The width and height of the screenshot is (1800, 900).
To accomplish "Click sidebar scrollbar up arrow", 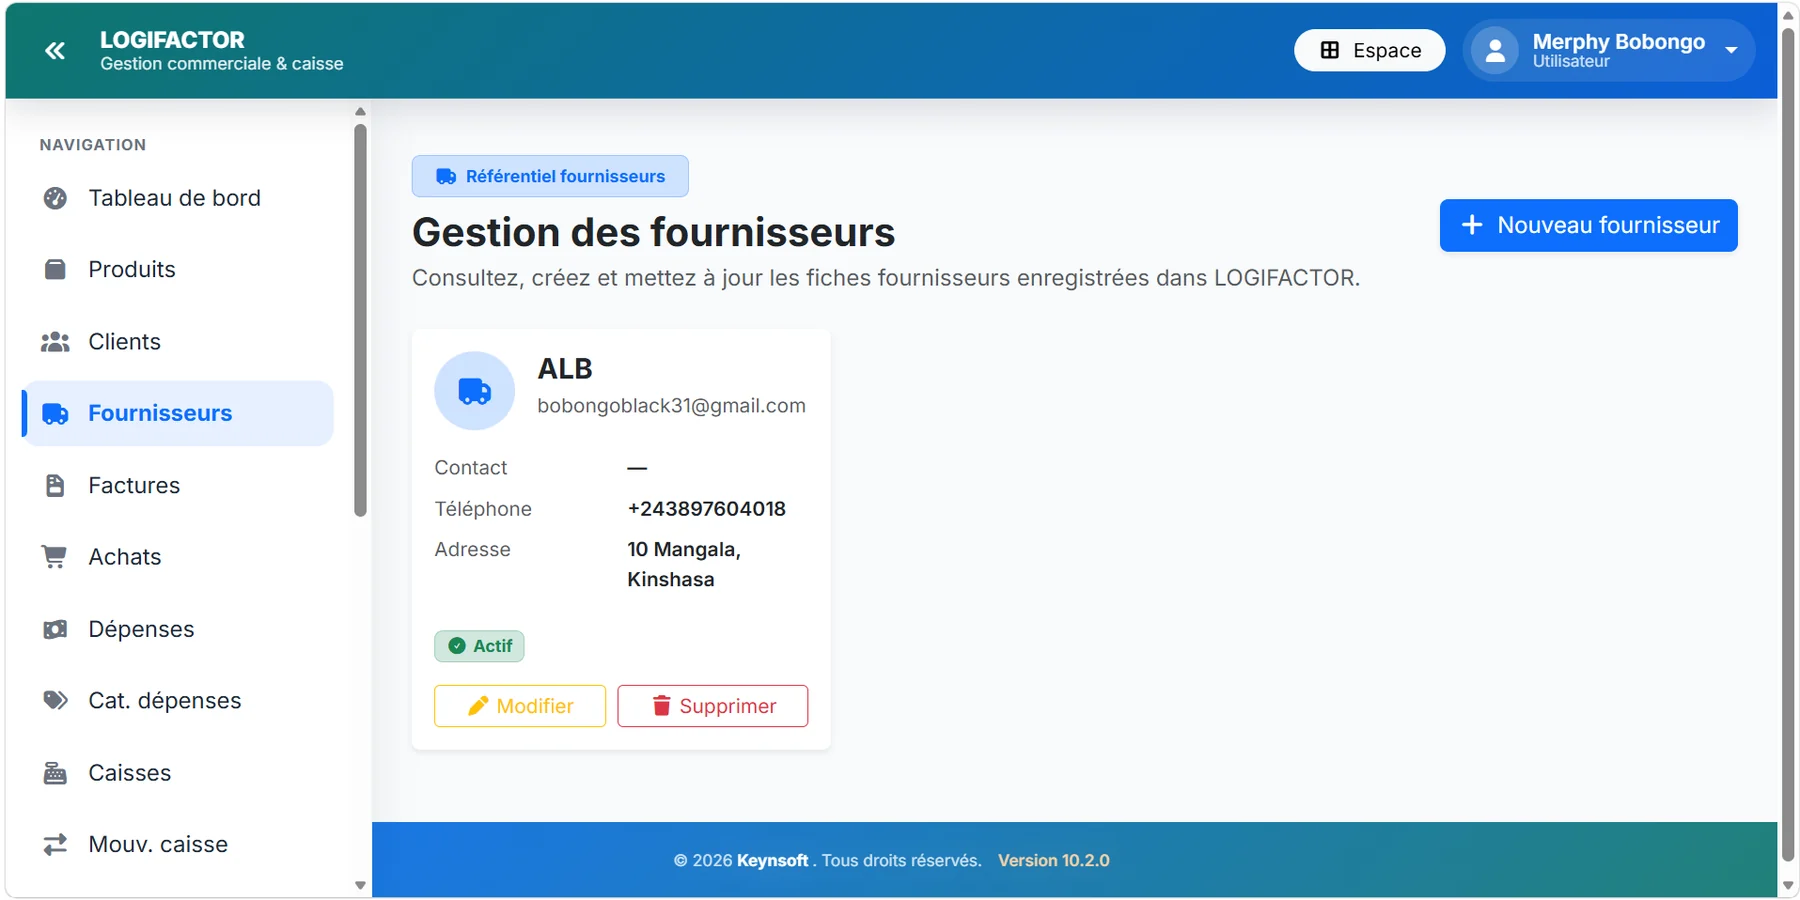I will coord(360,112).
